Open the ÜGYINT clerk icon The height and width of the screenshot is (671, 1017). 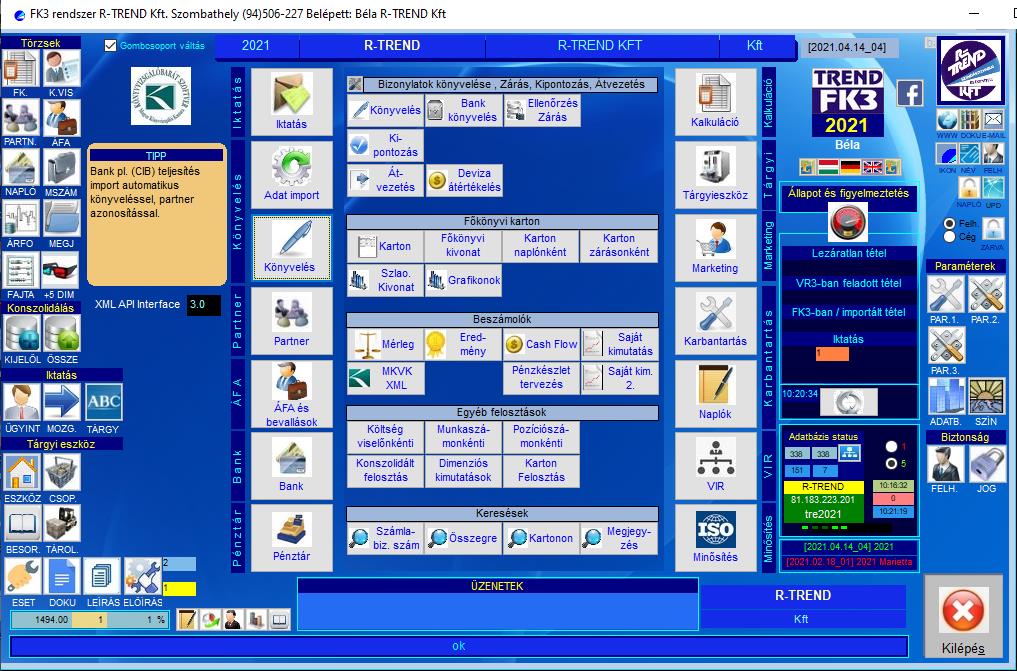tap(22, 403)
